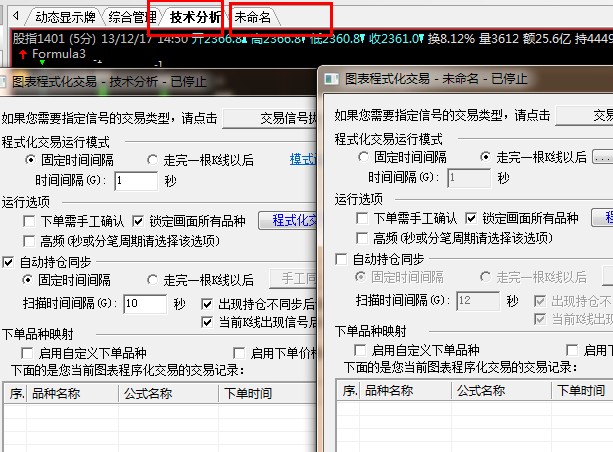Tick the 高频 option in 技术分析 dialog
The height and width of the screenshot is (452, 613).
(x=31, y=241)
